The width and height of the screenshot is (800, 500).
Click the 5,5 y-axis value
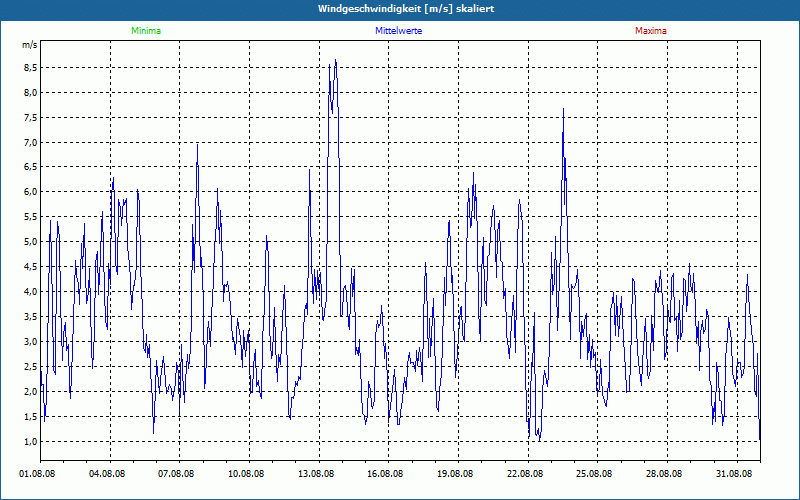[x=31, y=217]
